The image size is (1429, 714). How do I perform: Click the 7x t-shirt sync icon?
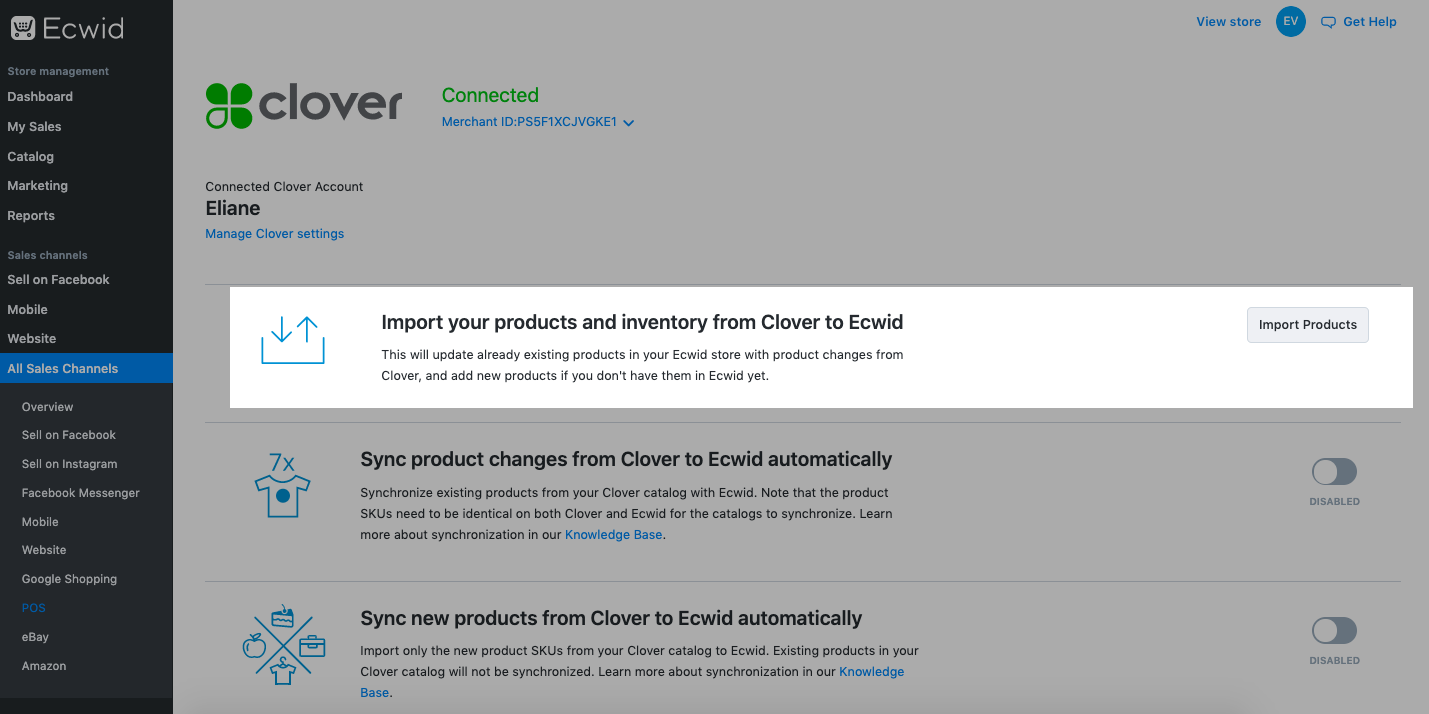click(283, 485)
